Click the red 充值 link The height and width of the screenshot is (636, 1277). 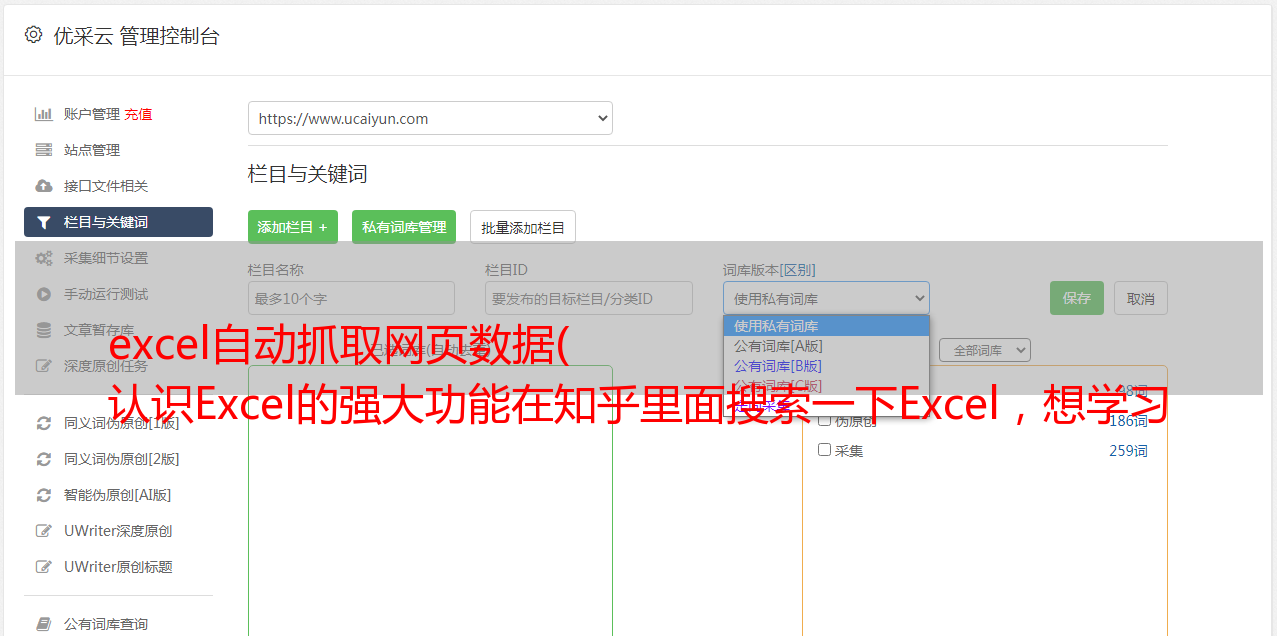pyautogui.click(x=138, y=114)
